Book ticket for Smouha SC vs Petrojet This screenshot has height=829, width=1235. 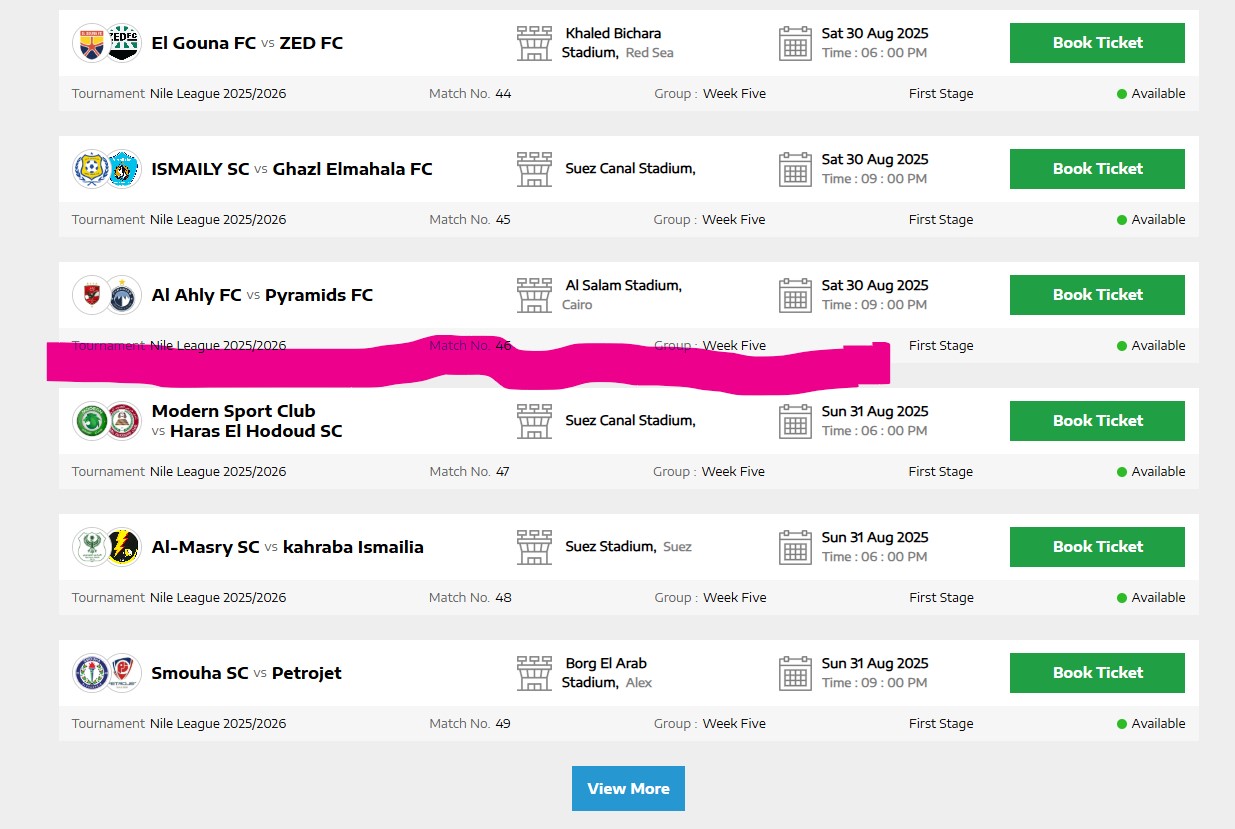[1097, 673]
